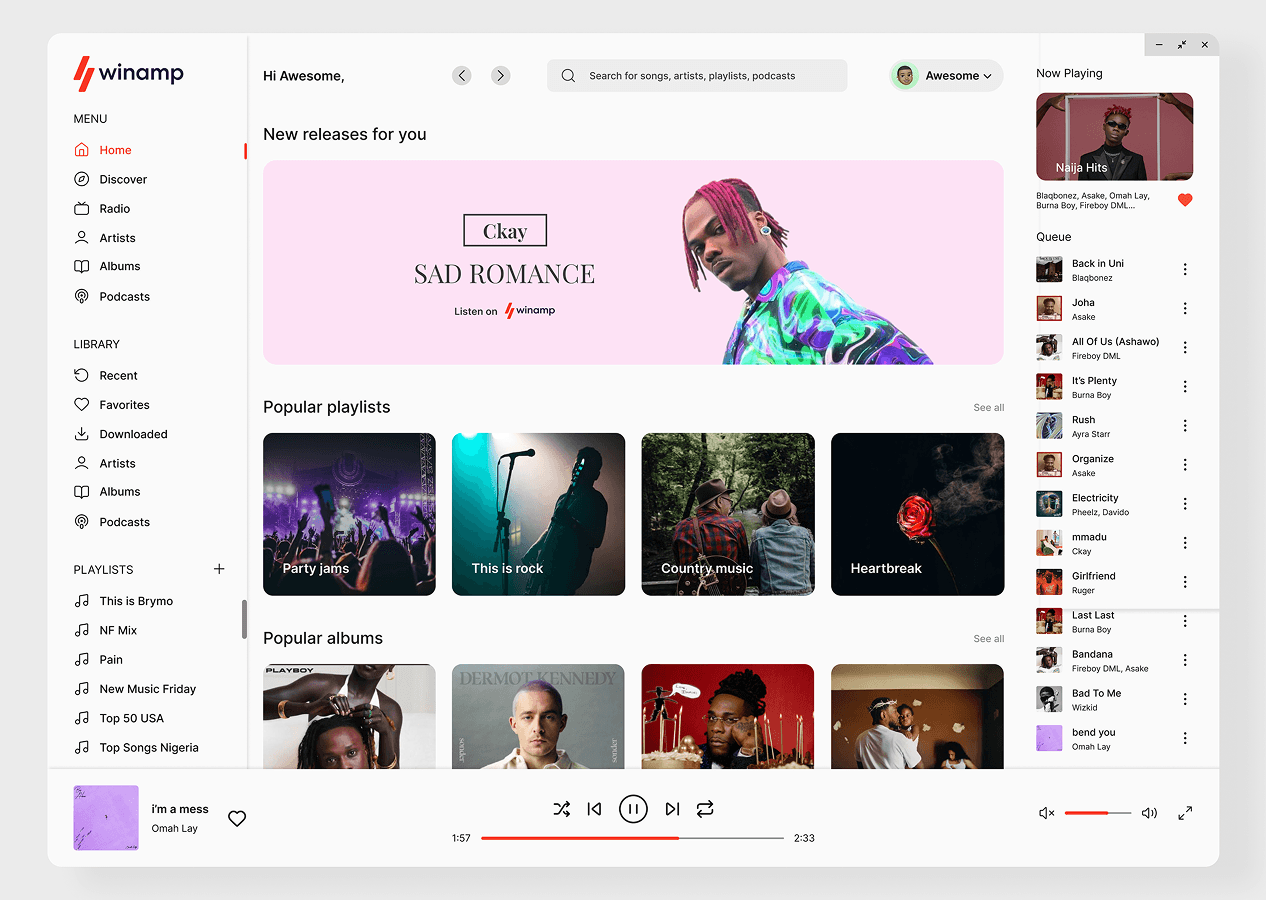Screen dimensions: 1266x900
Task: Open Recent in the Library
Action: [106, 375]
